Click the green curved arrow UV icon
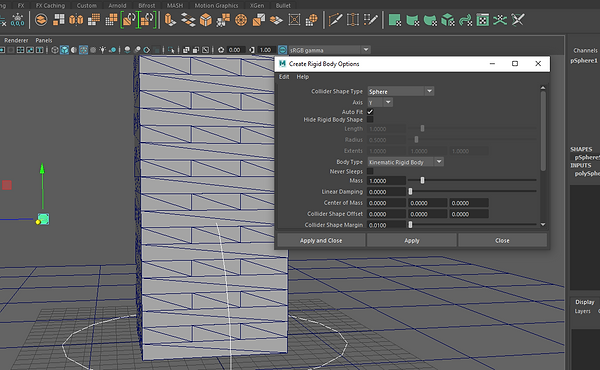Screen dimensions: 600x370 465,20
